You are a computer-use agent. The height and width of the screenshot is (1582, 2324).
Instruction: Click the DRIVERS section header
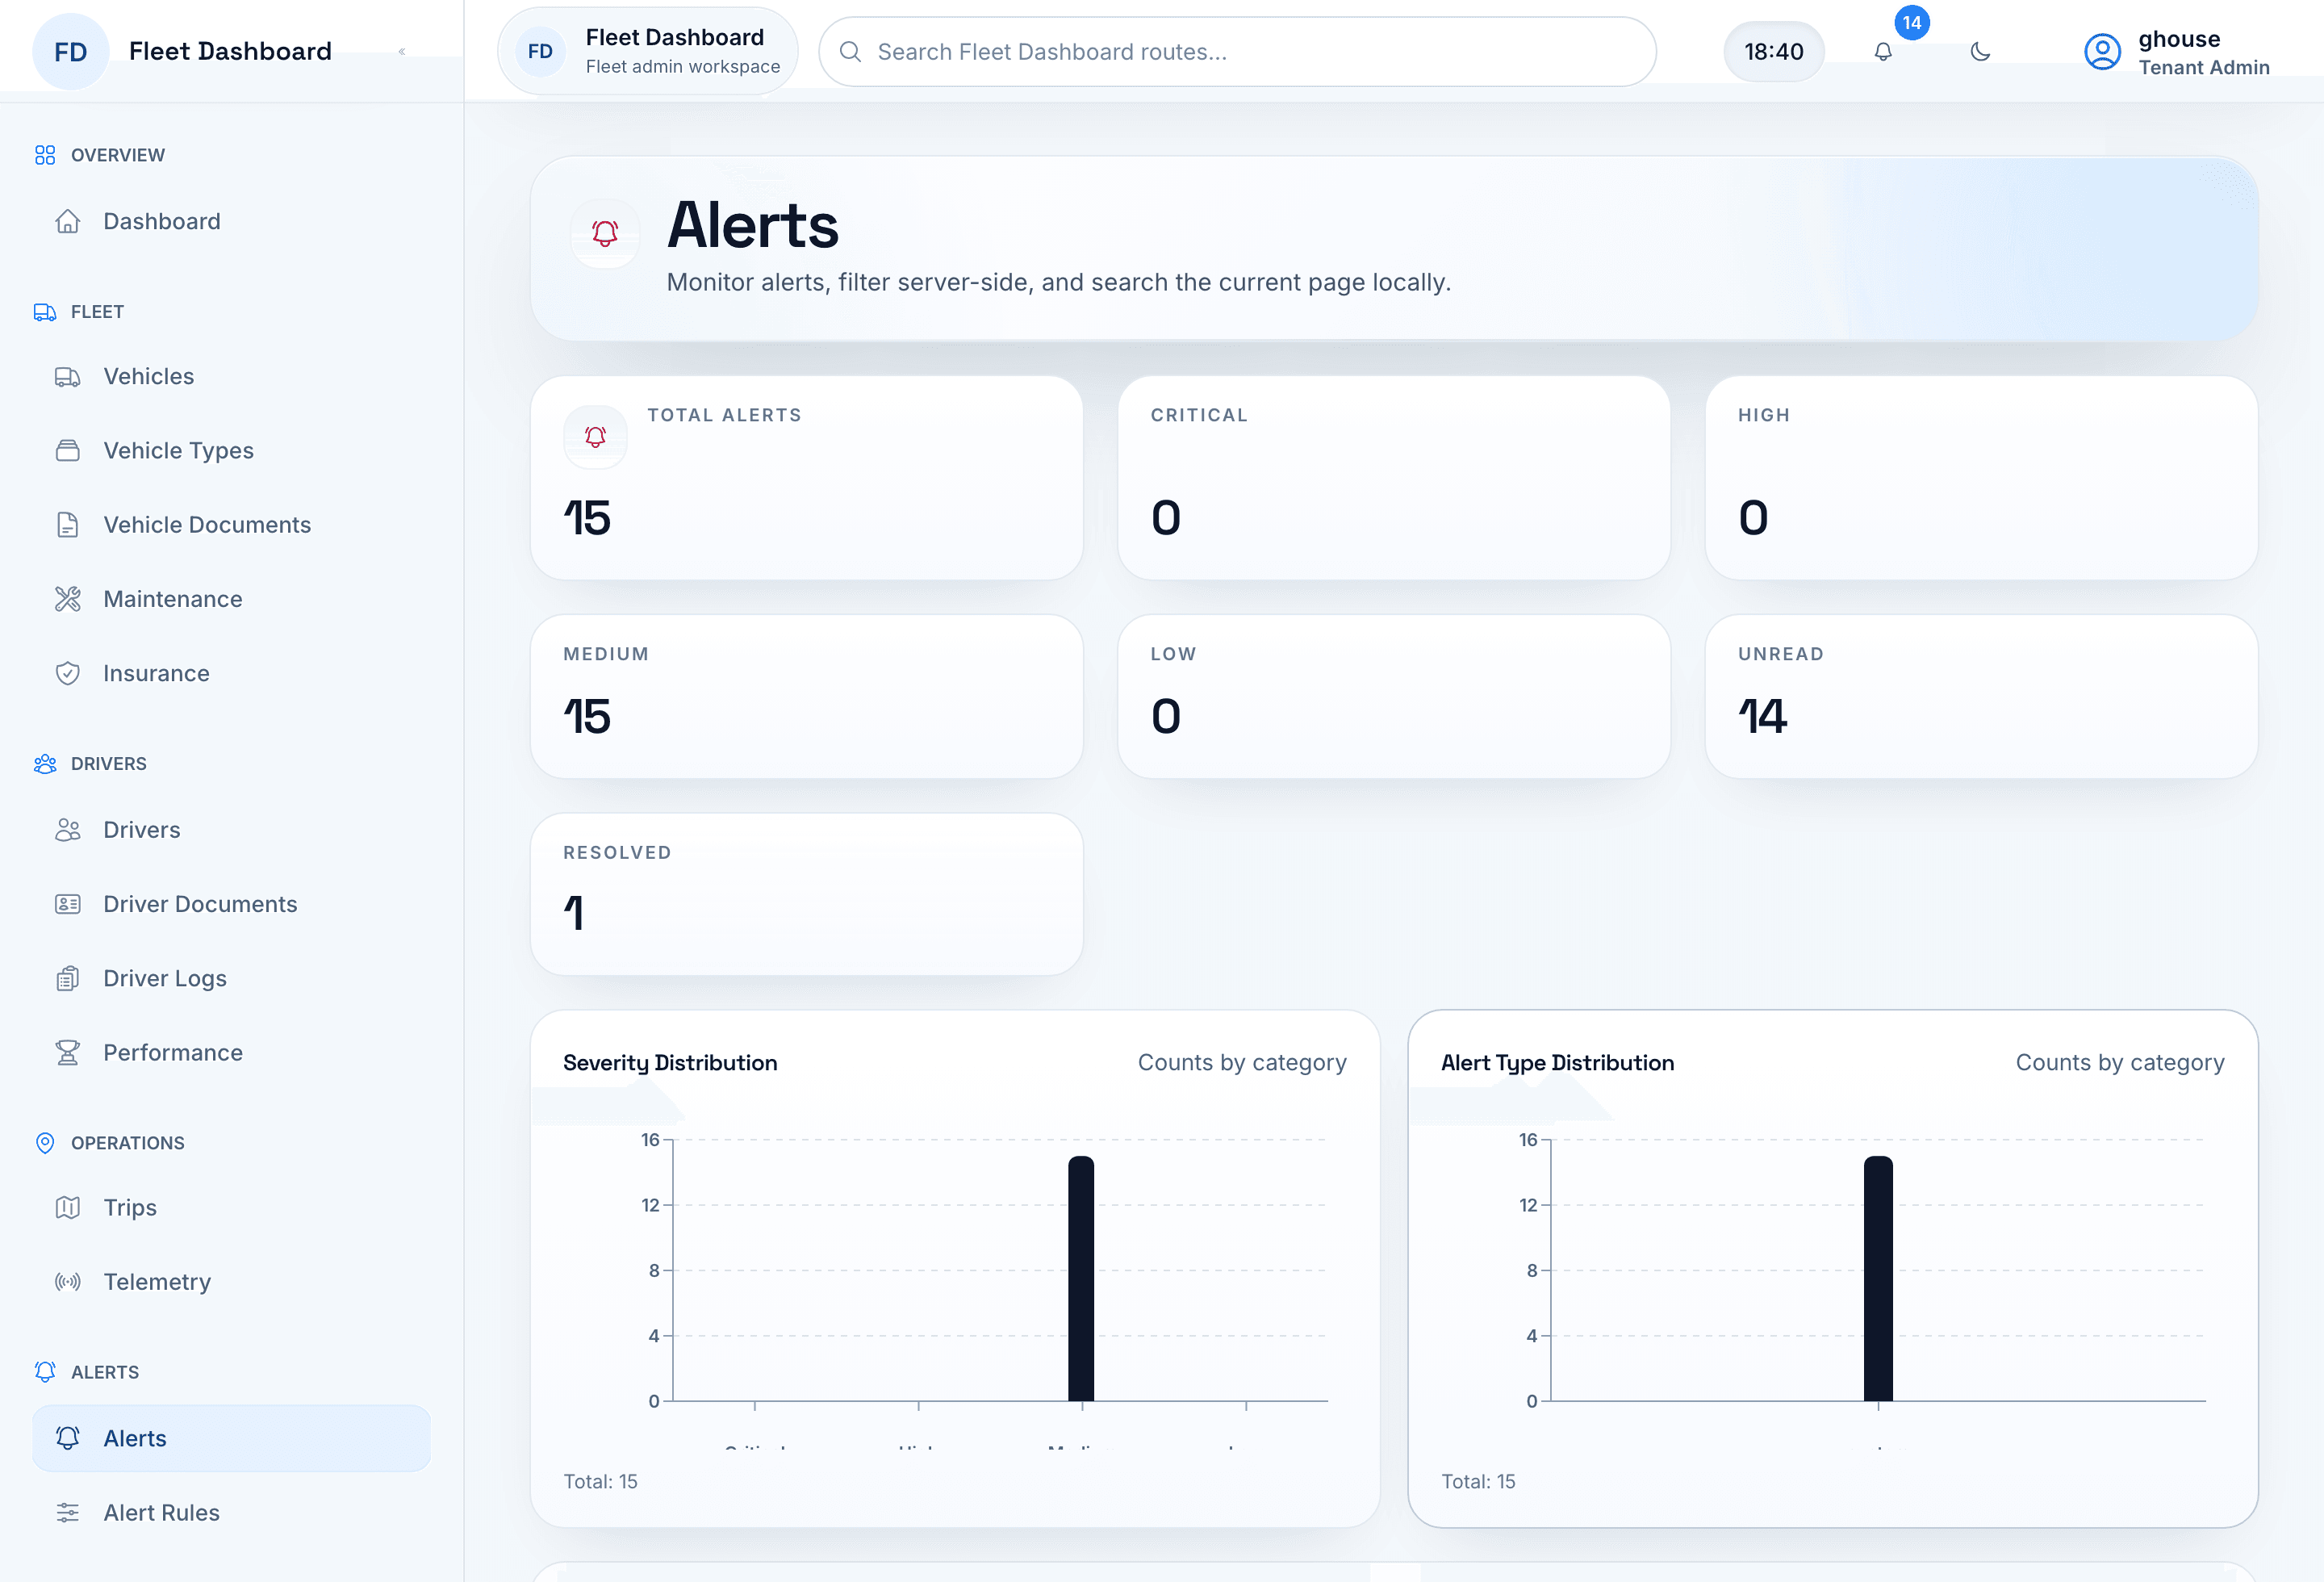(x=91, y=763)
